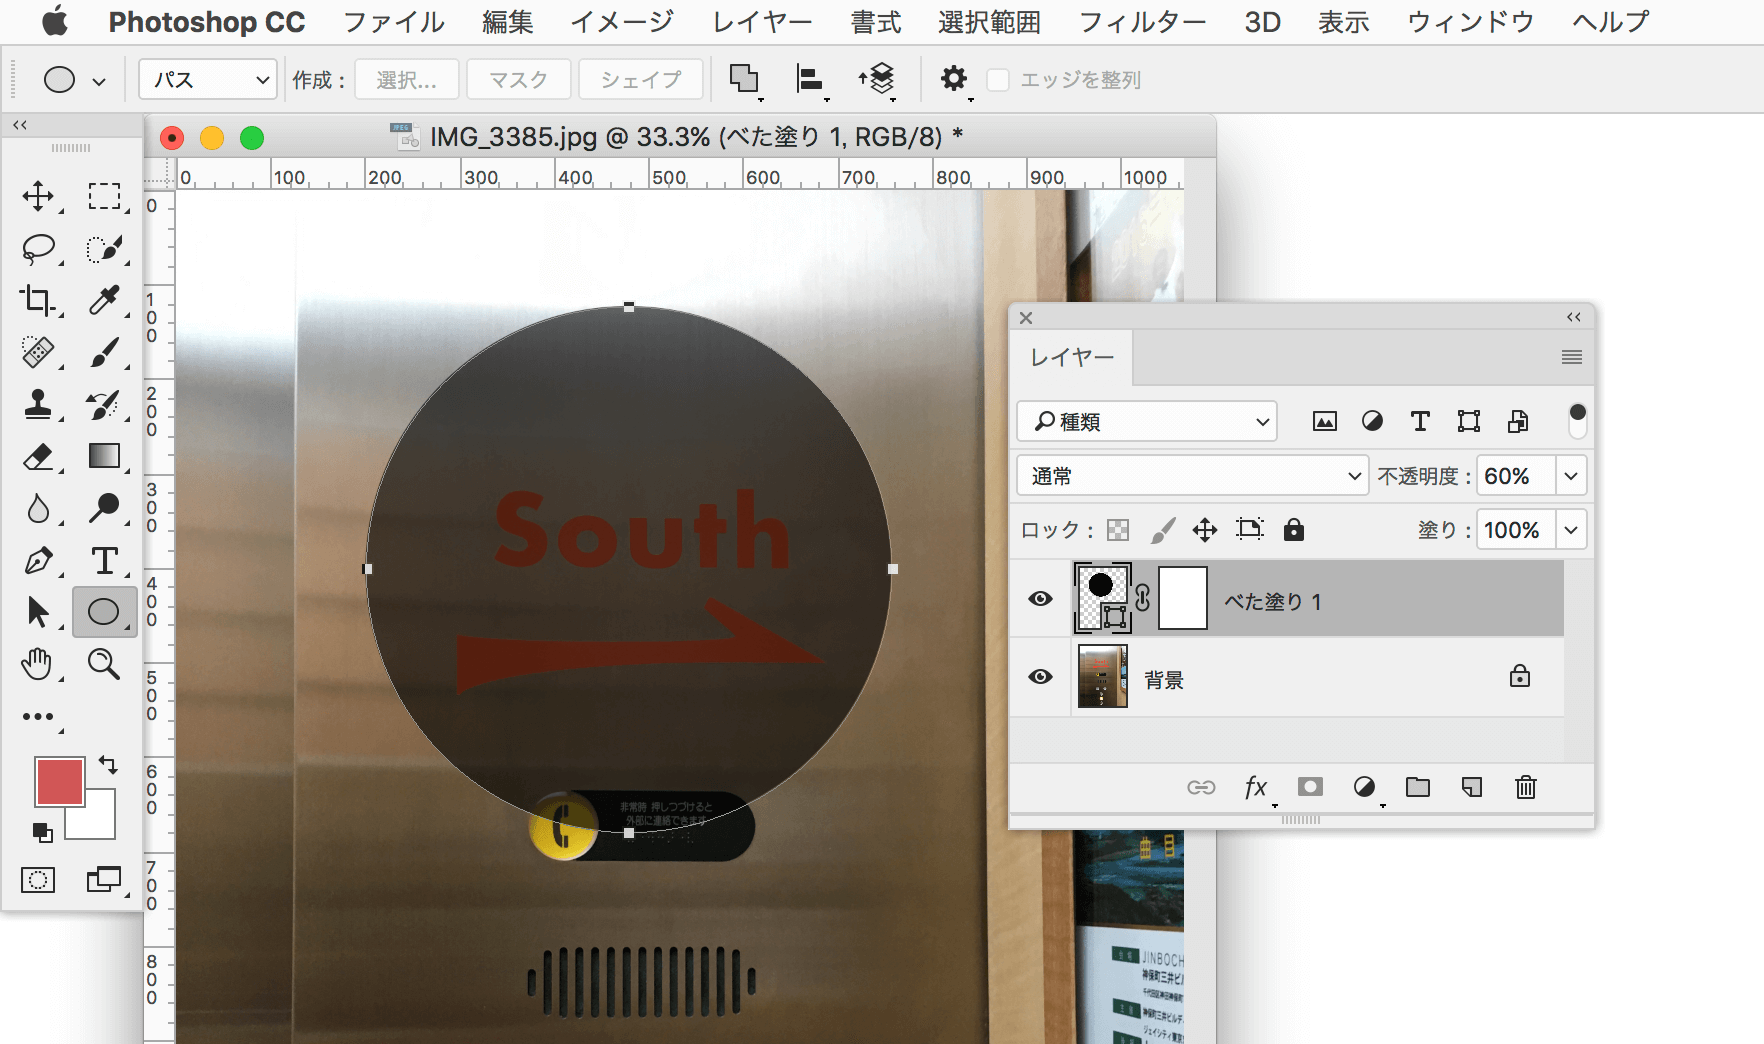Select the Hand tool
The image size is (1764, 1044).
click(38, 664)
